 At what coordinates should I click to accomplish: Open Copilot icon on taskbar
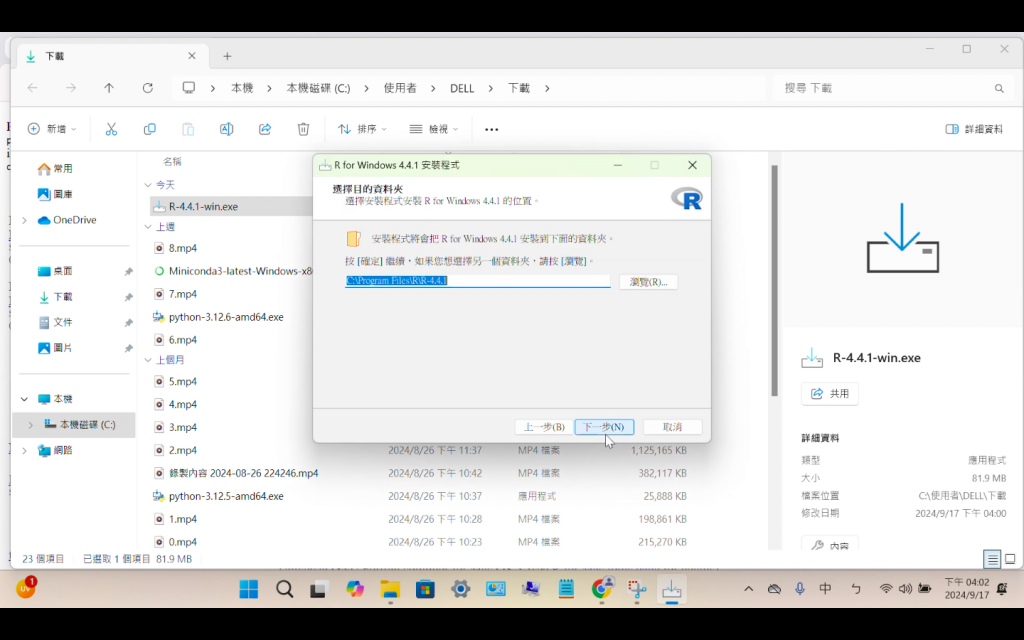pos(355,589)
